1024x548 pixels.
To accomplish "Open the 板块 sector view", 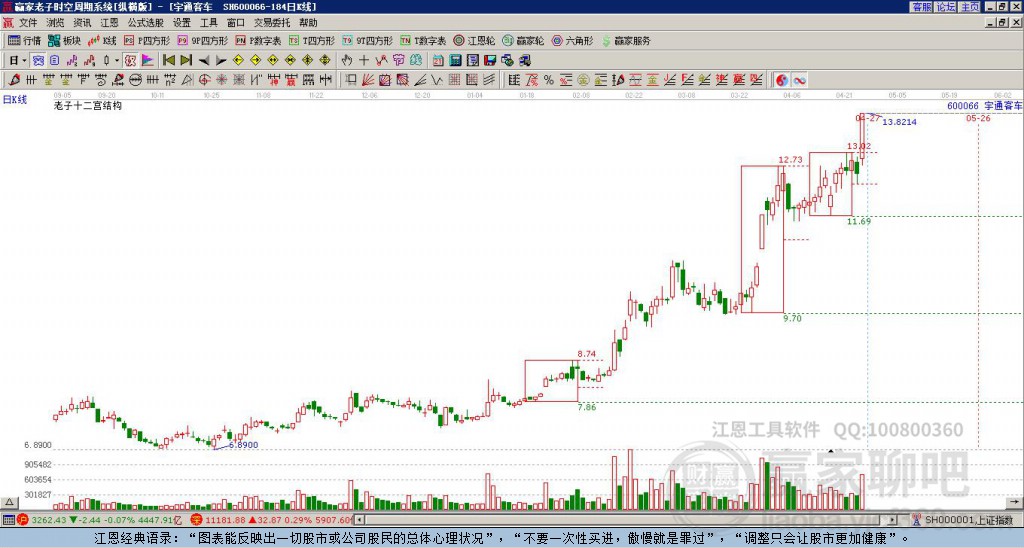I will (65, 40).
